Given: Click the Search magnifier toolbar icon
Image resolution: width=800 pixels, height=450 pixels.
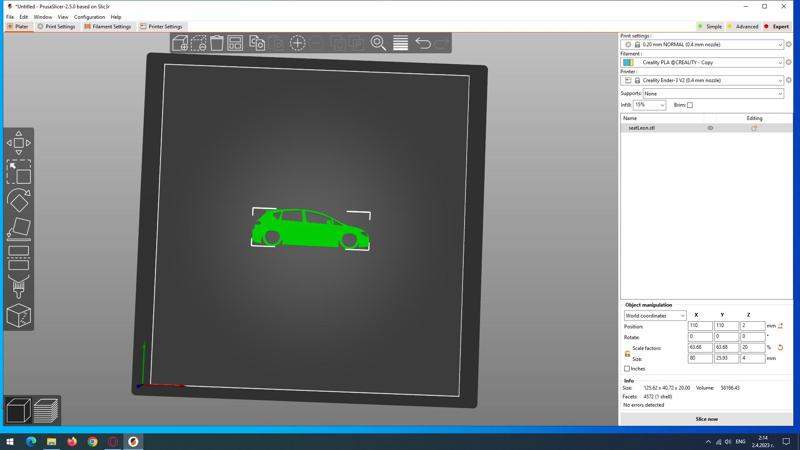Looking at the screenshot, I should click(x=378, y=43).
